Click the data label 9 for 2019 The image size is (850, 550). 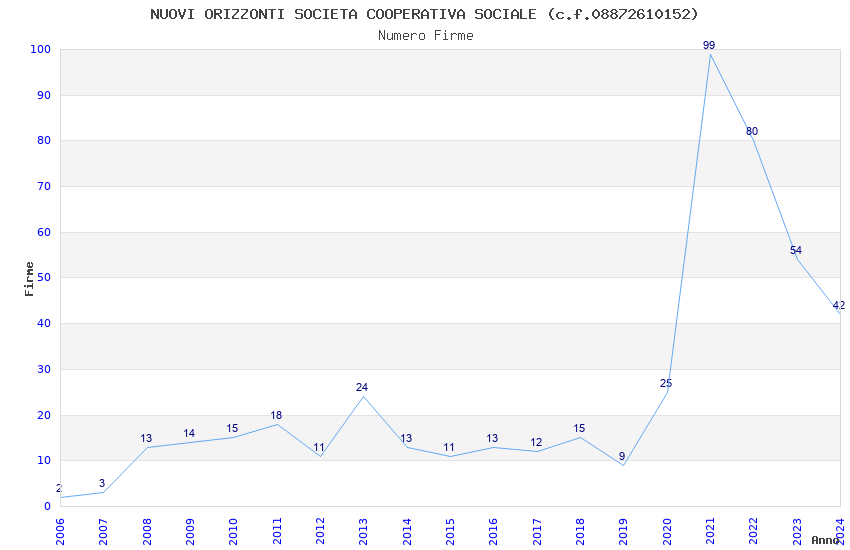point(622,457)
